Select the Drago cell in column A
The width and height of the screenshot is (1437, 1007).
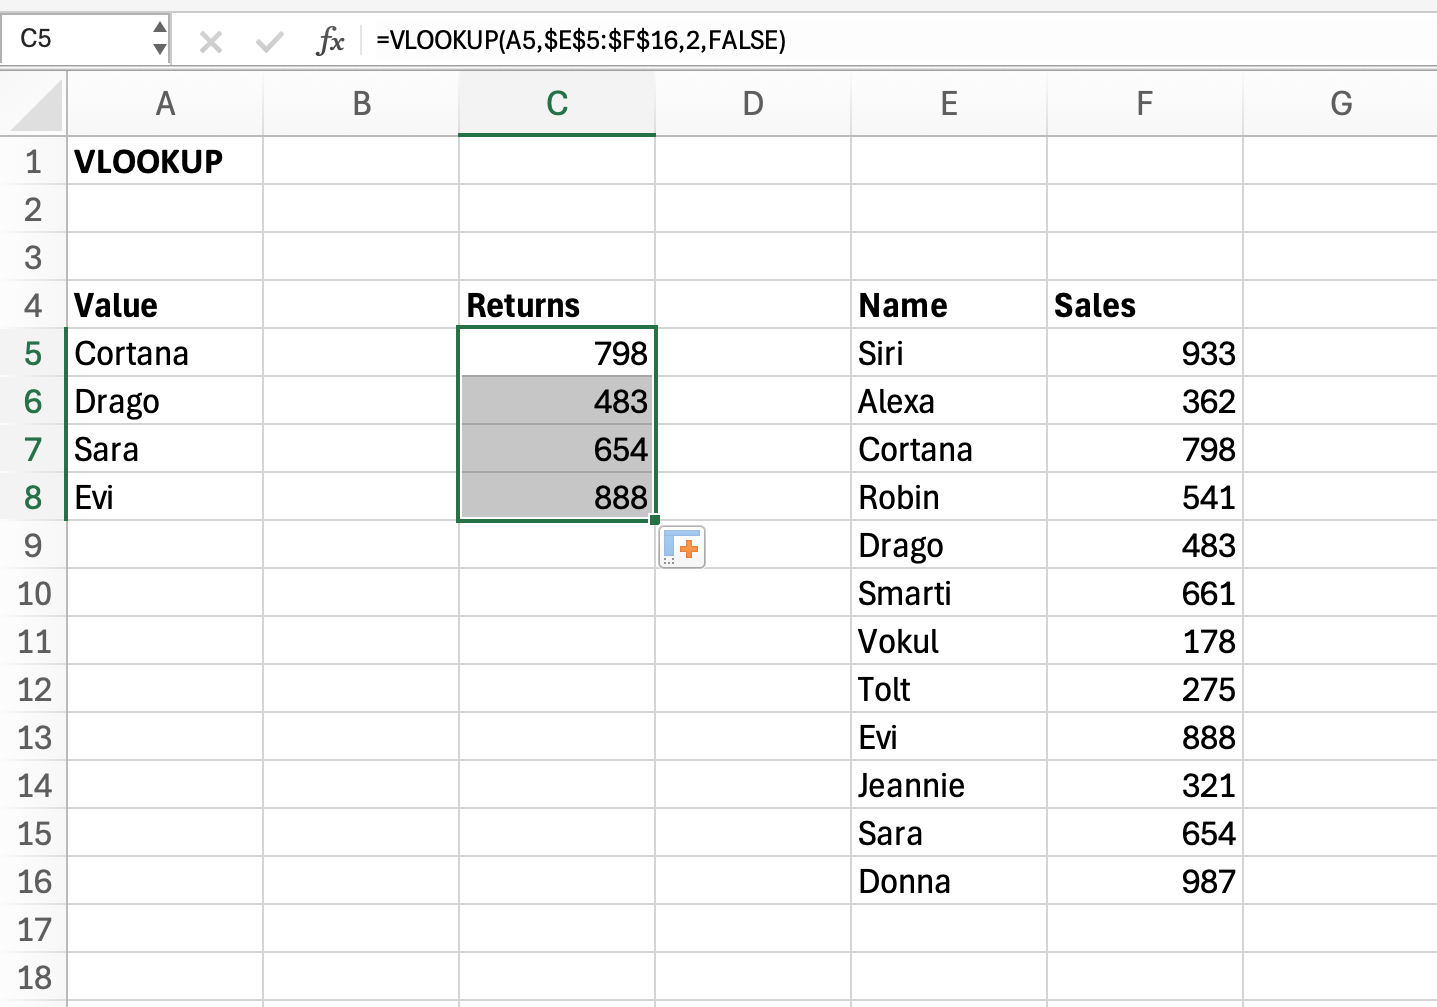(x=165, y=401)
